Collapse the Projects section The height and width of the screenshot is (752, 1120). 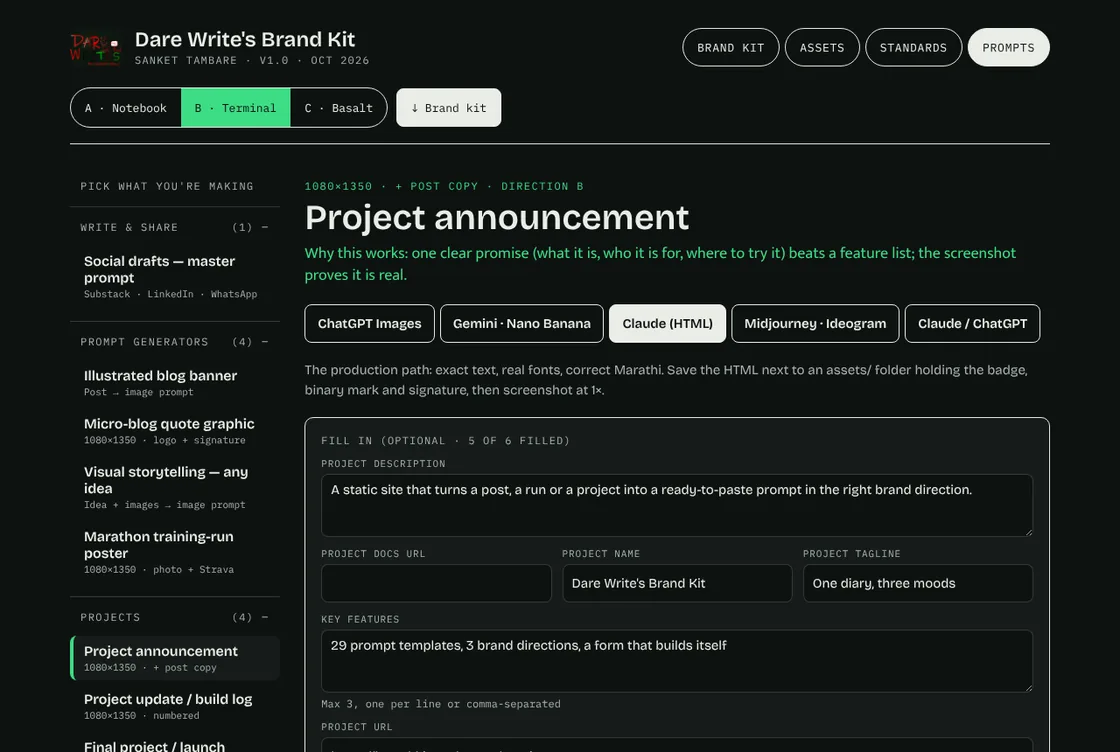tap(265, 617)
